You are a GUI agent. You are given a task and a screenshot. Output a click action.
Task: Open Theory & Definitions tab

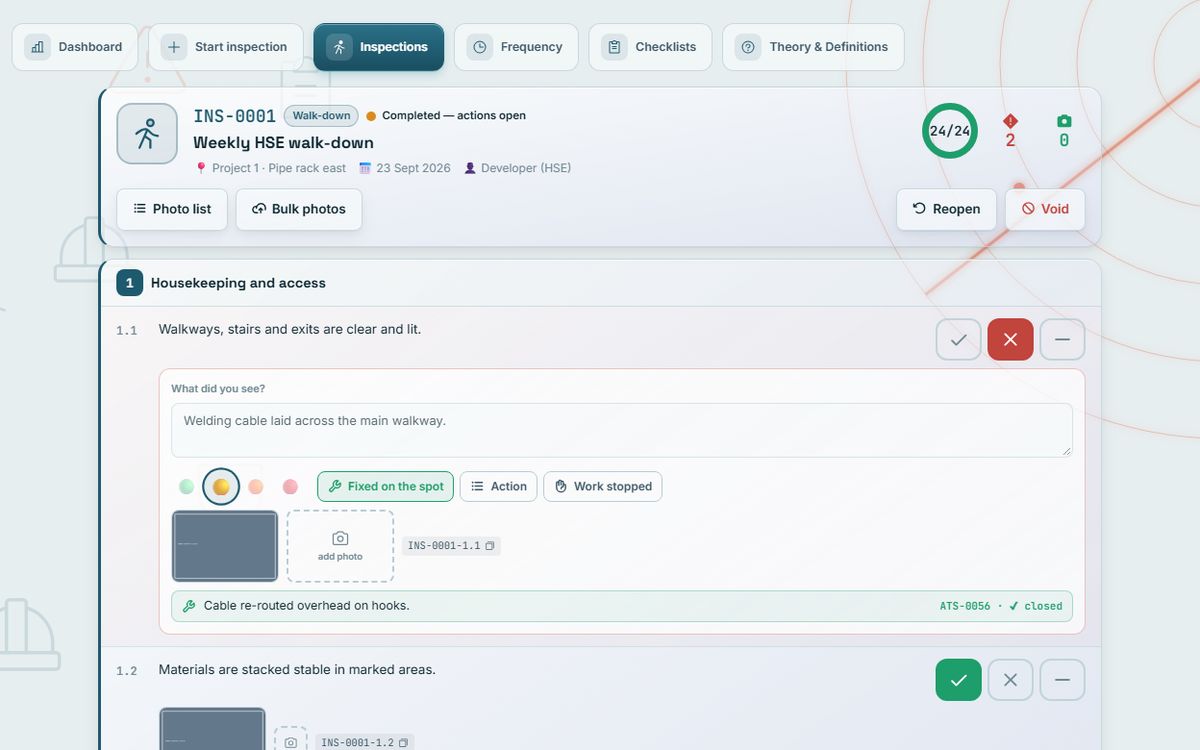point(813,47)
